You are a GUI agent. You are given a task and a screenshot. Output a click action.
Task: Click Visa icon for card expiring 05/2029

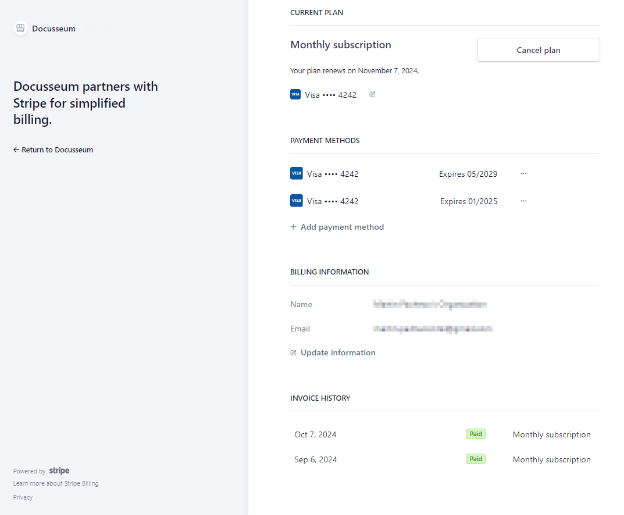296,174
